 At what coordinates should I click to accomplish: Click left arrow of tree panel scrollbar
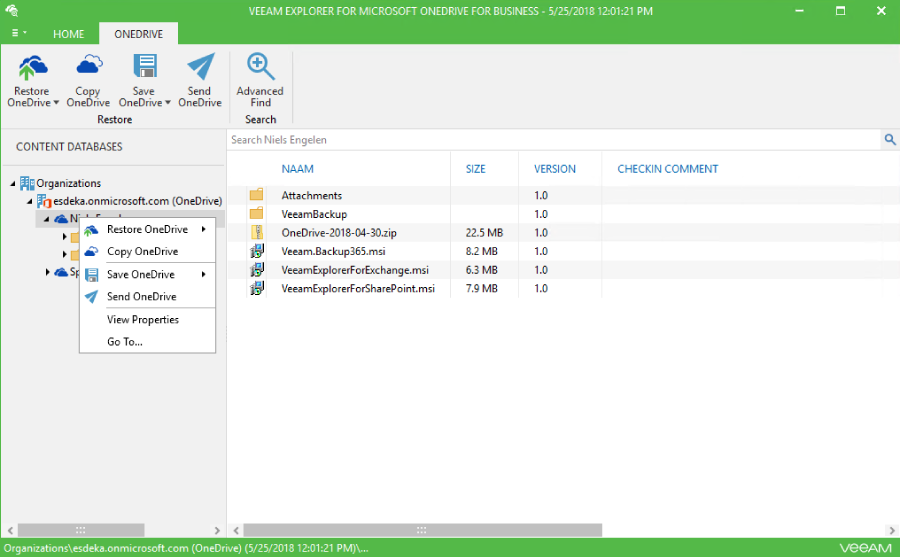click(x=10, y=530)
